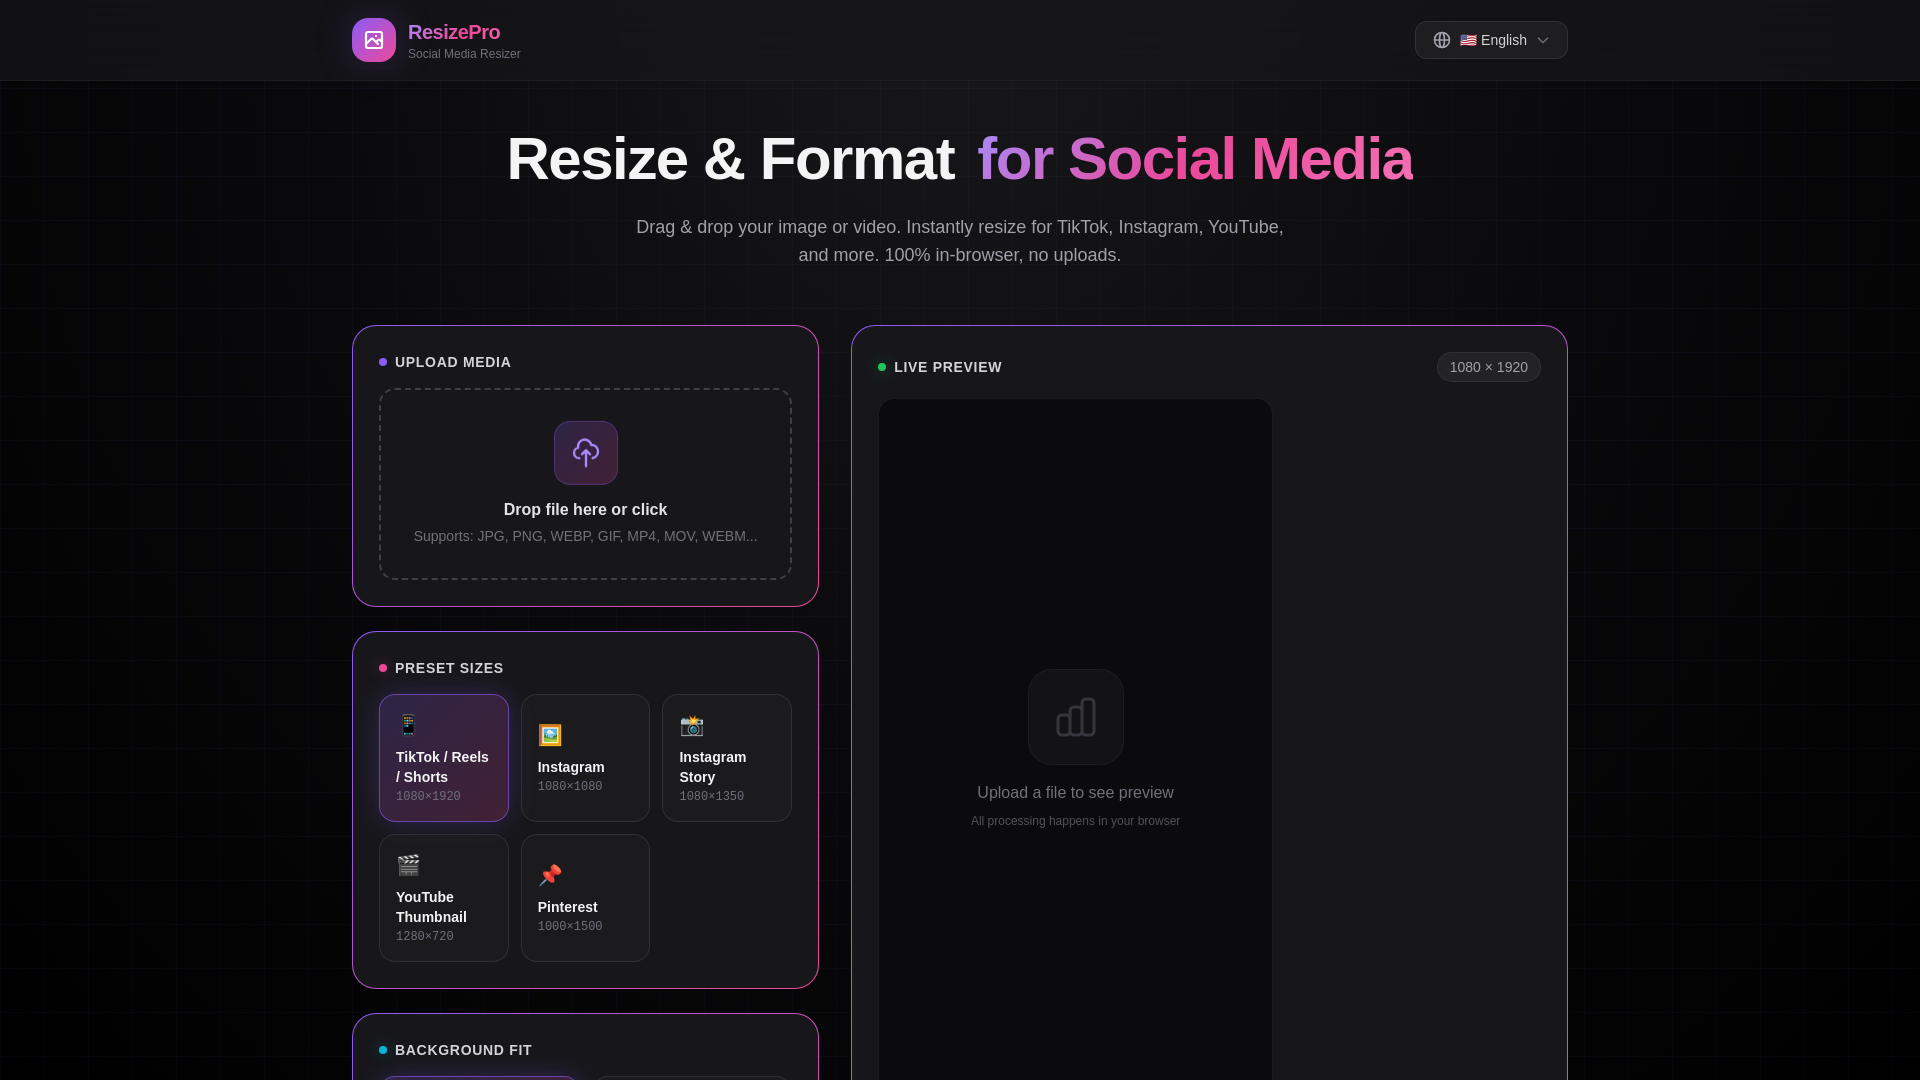This screenshot has width=1920, height=1080.
Task: Click the 1080×1080 size label
Action: (x=570, y=787)
